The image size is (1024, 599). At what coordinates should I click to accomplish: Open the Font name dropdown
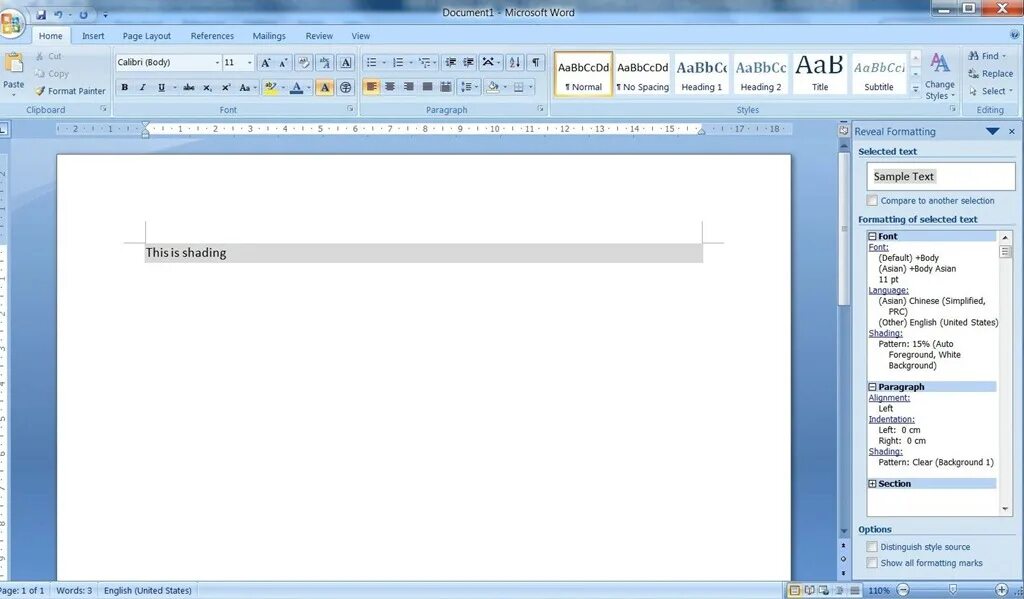pyautogui.click(x=217, y=63)
